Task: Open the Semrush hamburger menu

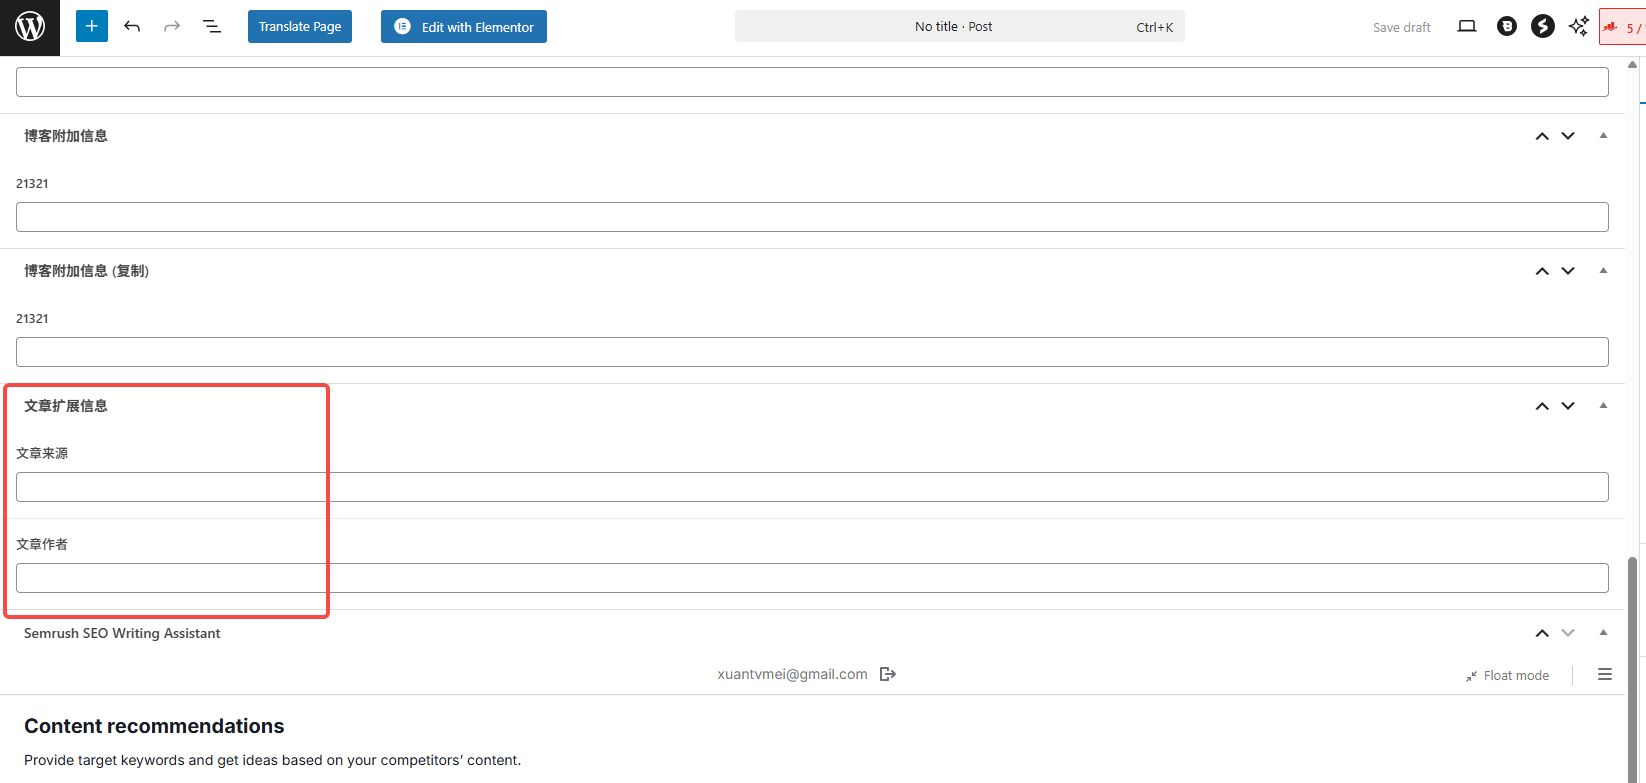Action: [1604, 675]
